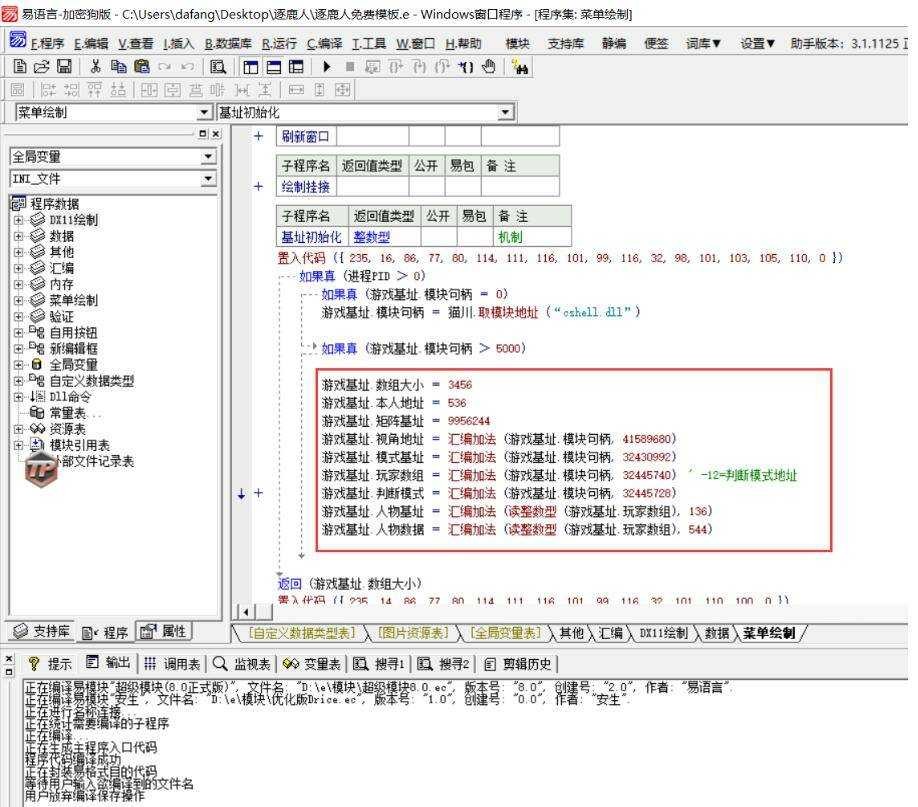
Task: Select the 程序数据 root tree item
Action: coord(54,204)
